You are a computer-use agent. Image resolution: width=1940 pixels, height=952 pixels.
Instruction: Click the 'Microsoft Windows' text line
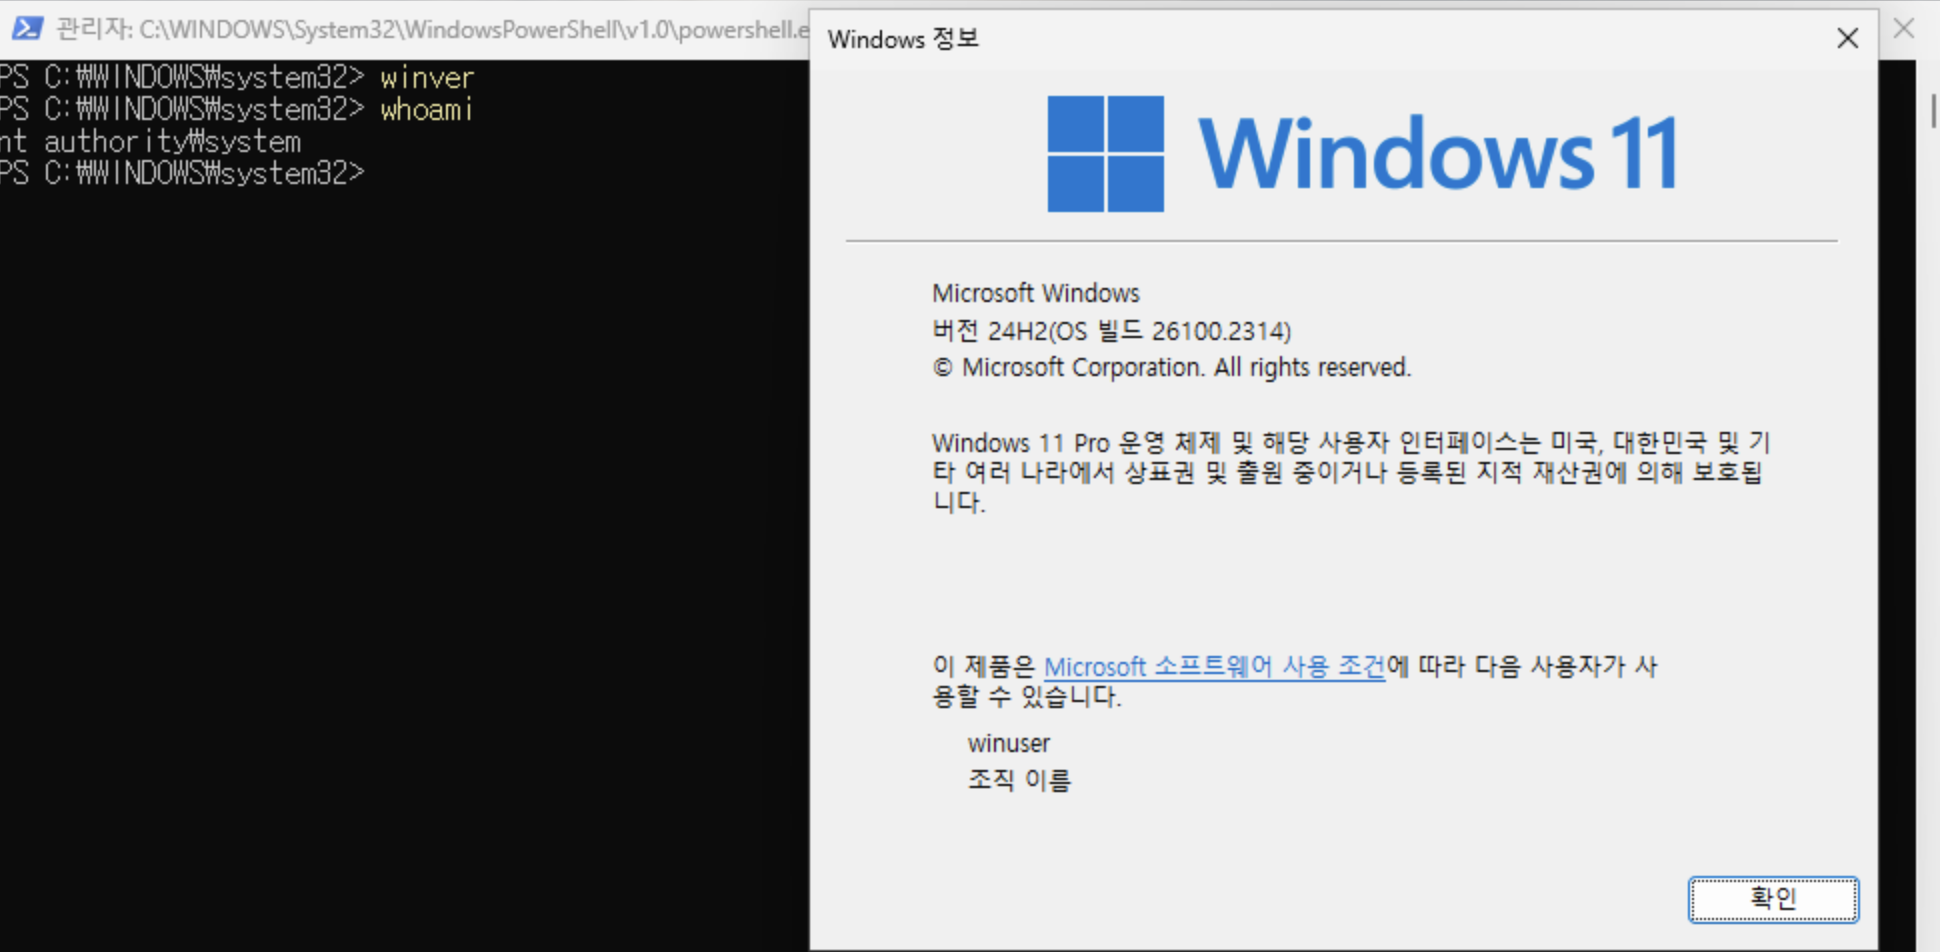(x=1035, y=293)
